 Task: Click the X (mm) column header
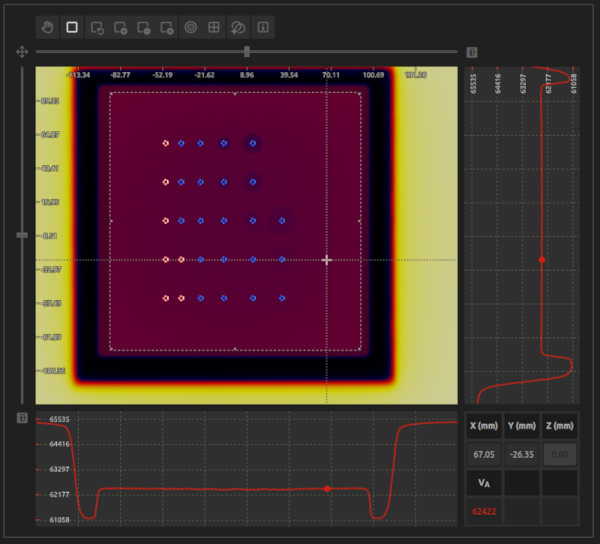coord(484,426)
